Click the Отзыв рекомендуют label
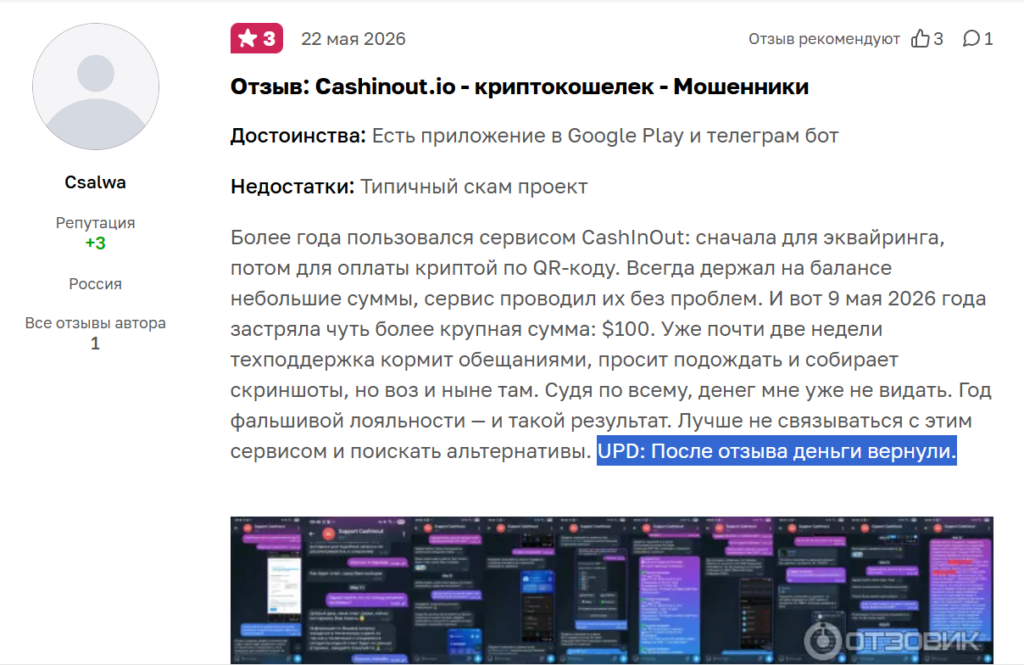 click(824, 39)
